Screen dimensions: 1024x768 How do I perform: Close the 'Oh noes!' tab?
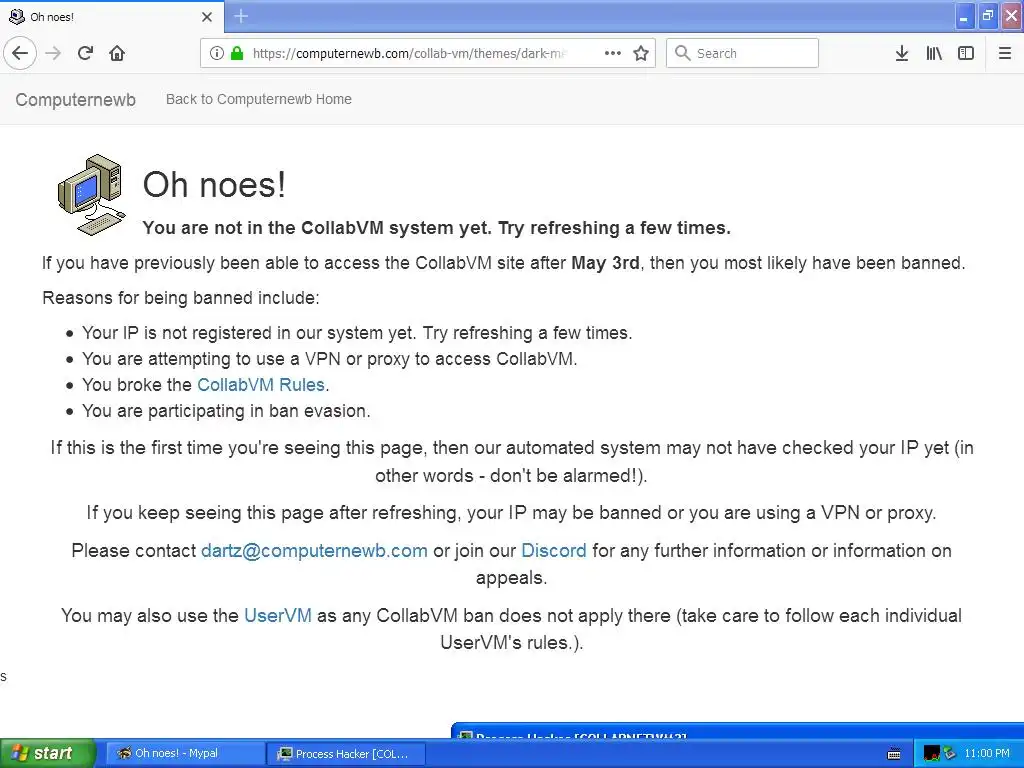click(207, 17)
